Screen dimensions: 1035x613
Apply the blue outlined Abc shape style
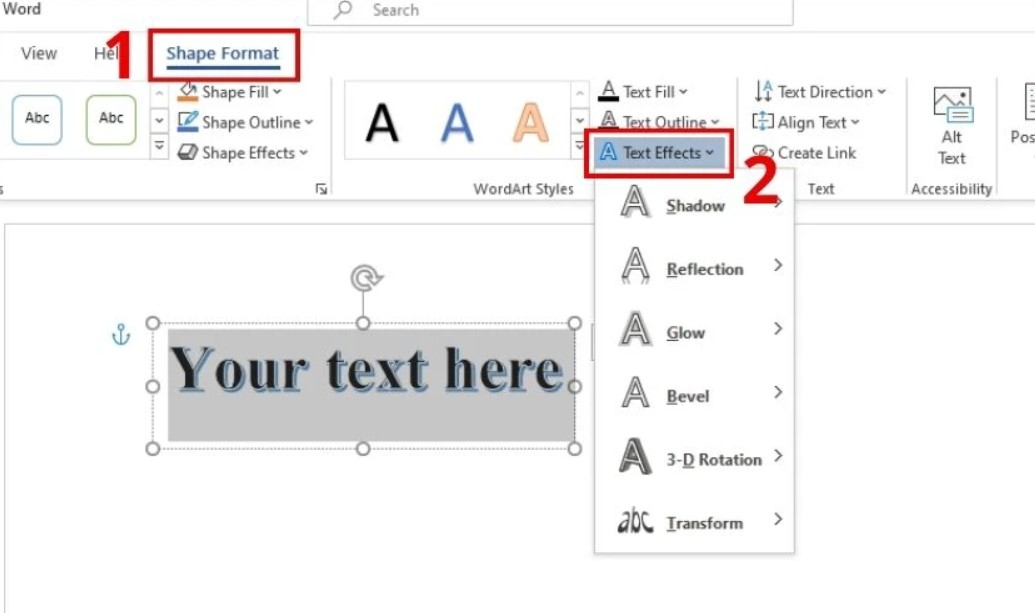pos(37,119)
